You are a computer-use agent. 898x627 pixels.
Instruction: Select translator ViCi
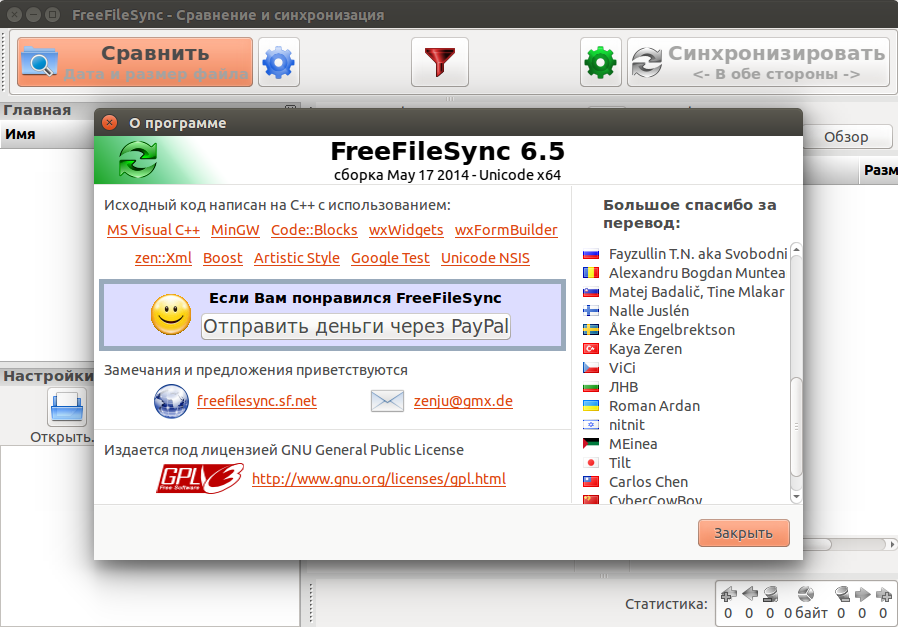622,368
